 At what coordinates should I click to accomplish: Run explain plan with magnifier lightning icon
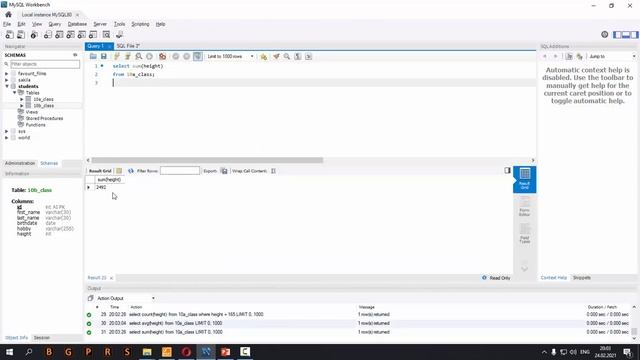139,56
